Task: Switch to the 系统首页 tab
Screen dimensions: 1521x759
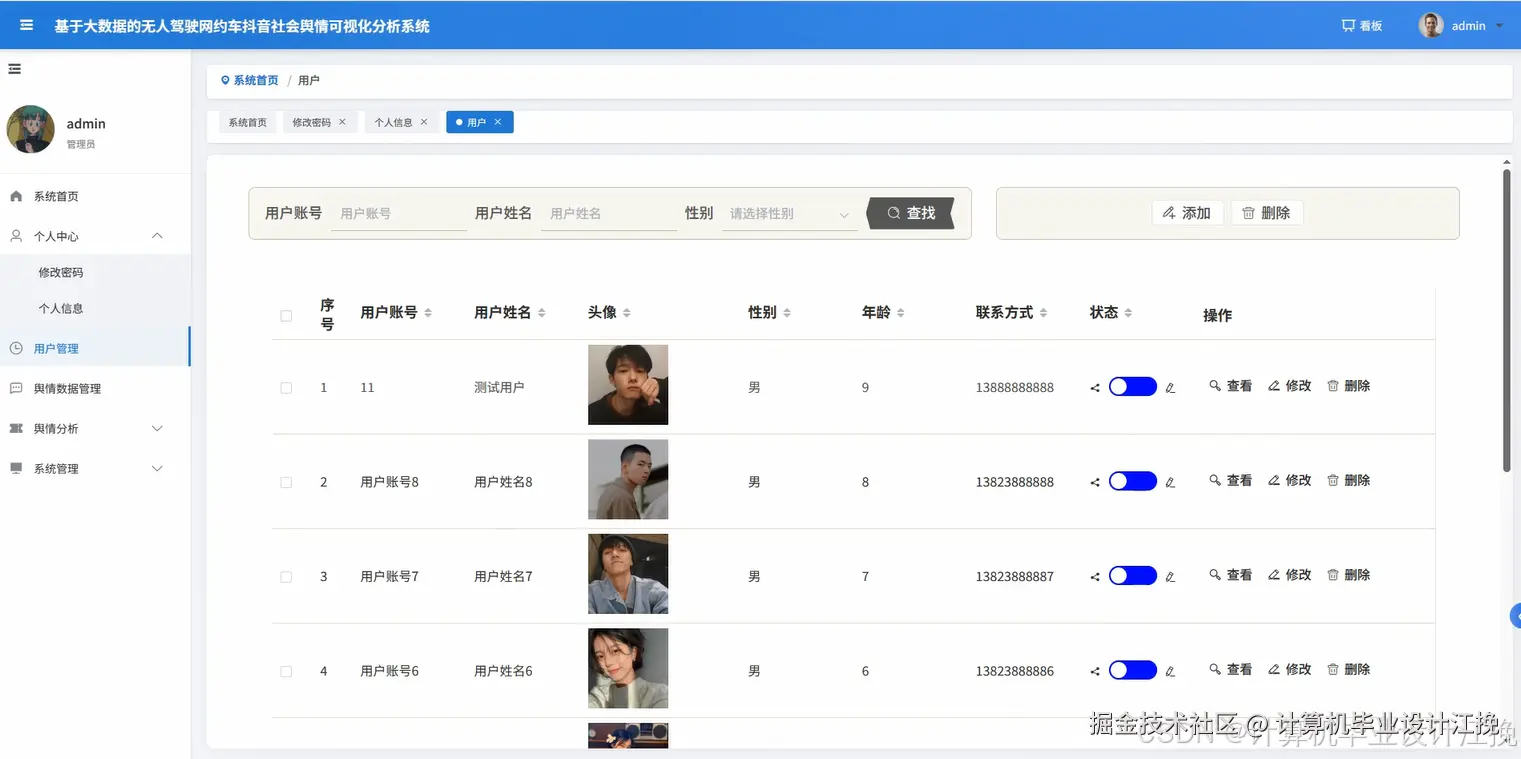Action: pyautogui.click(x=247, y=121)
